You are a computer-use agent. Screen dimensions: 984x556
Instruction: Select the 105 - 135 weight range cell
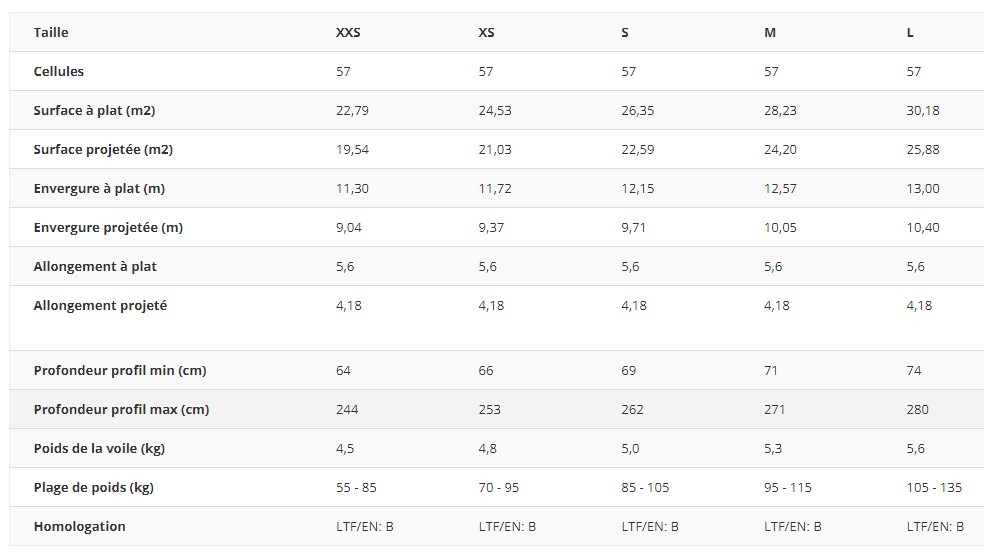point(934,488)
